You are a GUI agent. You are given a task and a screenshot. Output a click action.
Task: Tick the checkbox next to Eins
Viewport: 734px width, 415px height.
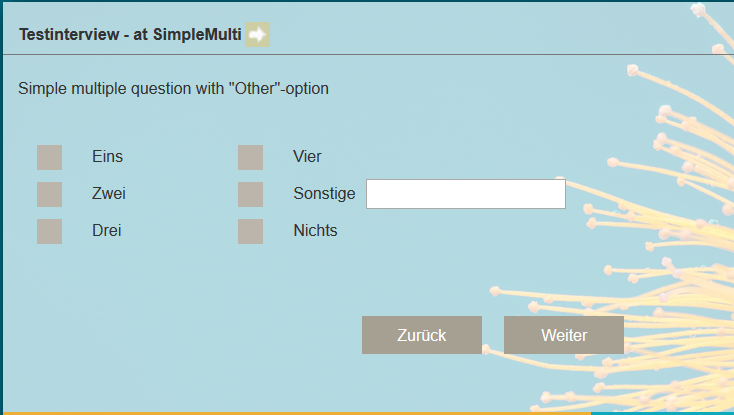tap(50, 157)
